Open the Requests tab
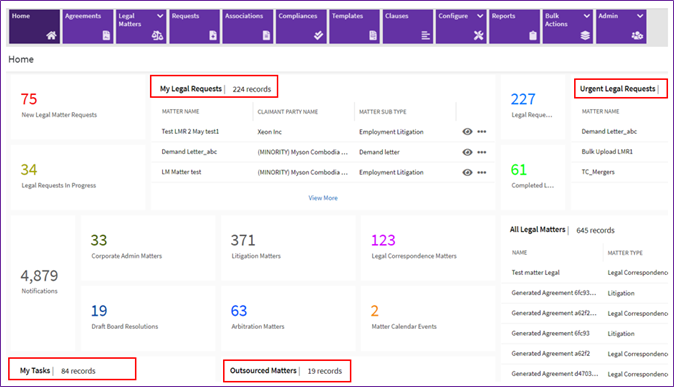 click(x=195, y=27)
